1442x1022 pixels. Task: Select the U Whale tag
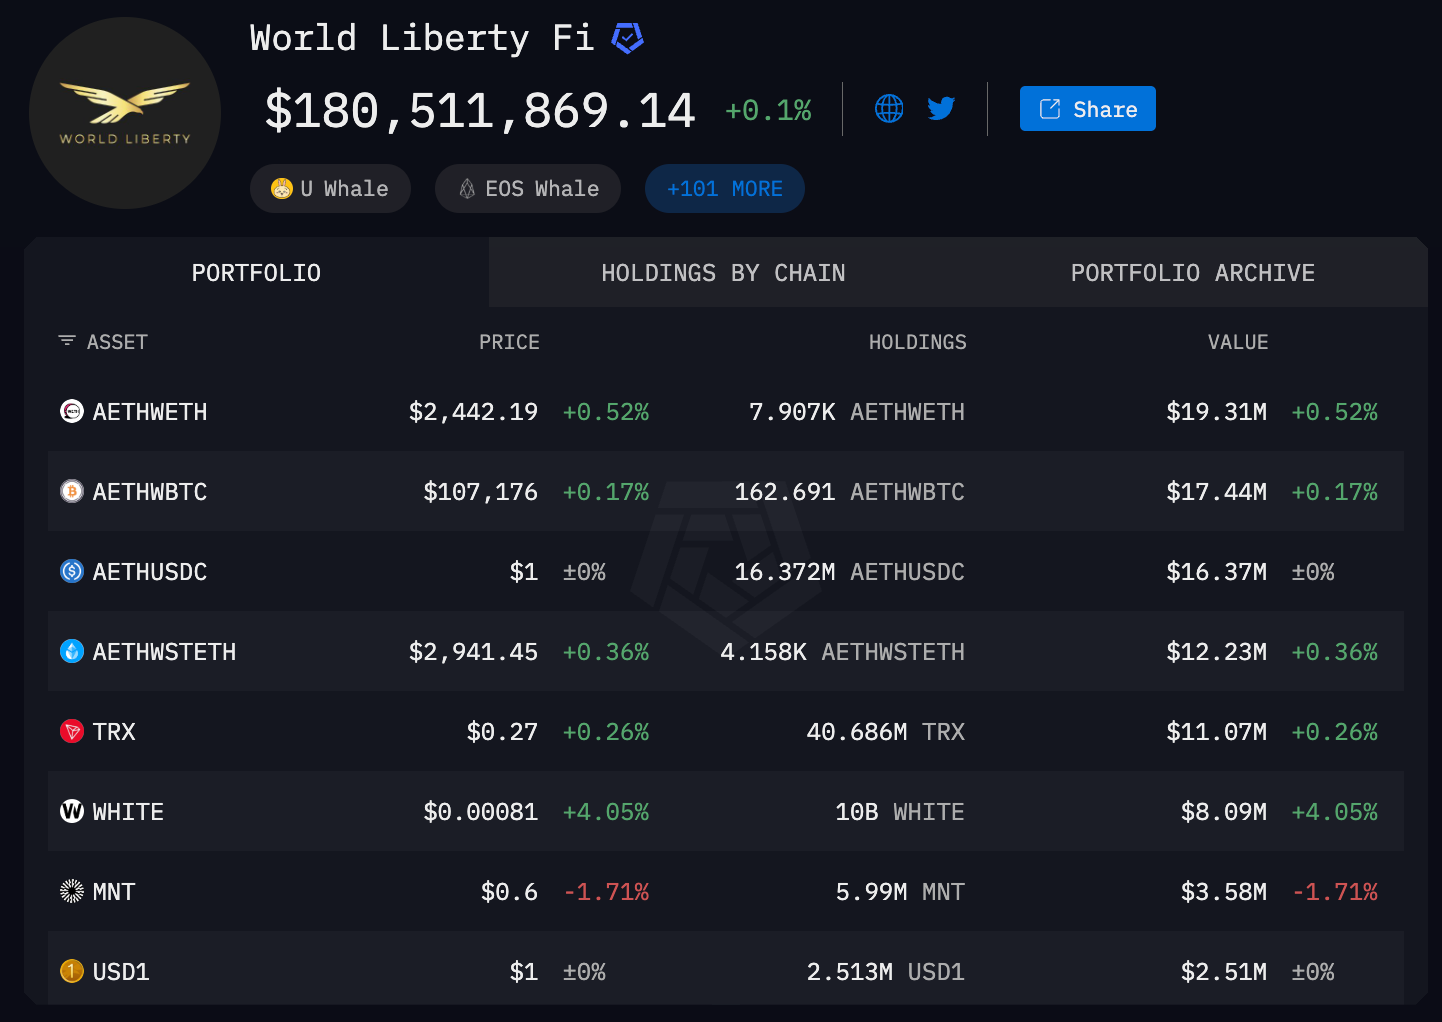[330, 189]
